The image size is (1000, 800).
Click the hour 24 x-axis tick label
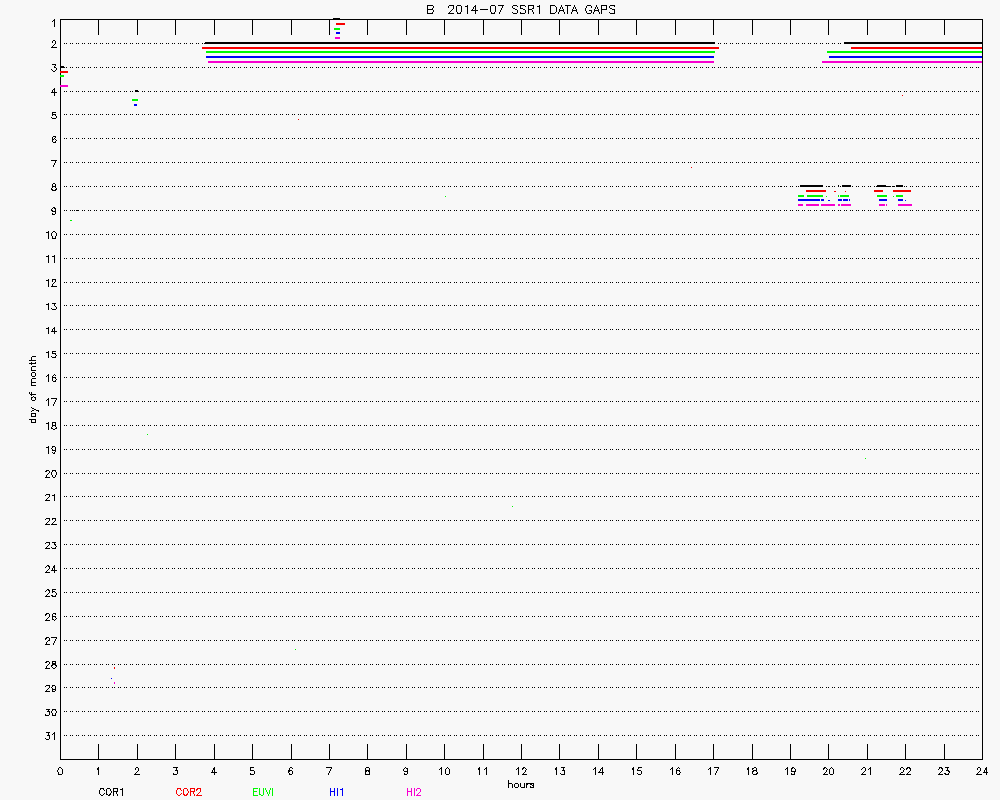(982, 772)
